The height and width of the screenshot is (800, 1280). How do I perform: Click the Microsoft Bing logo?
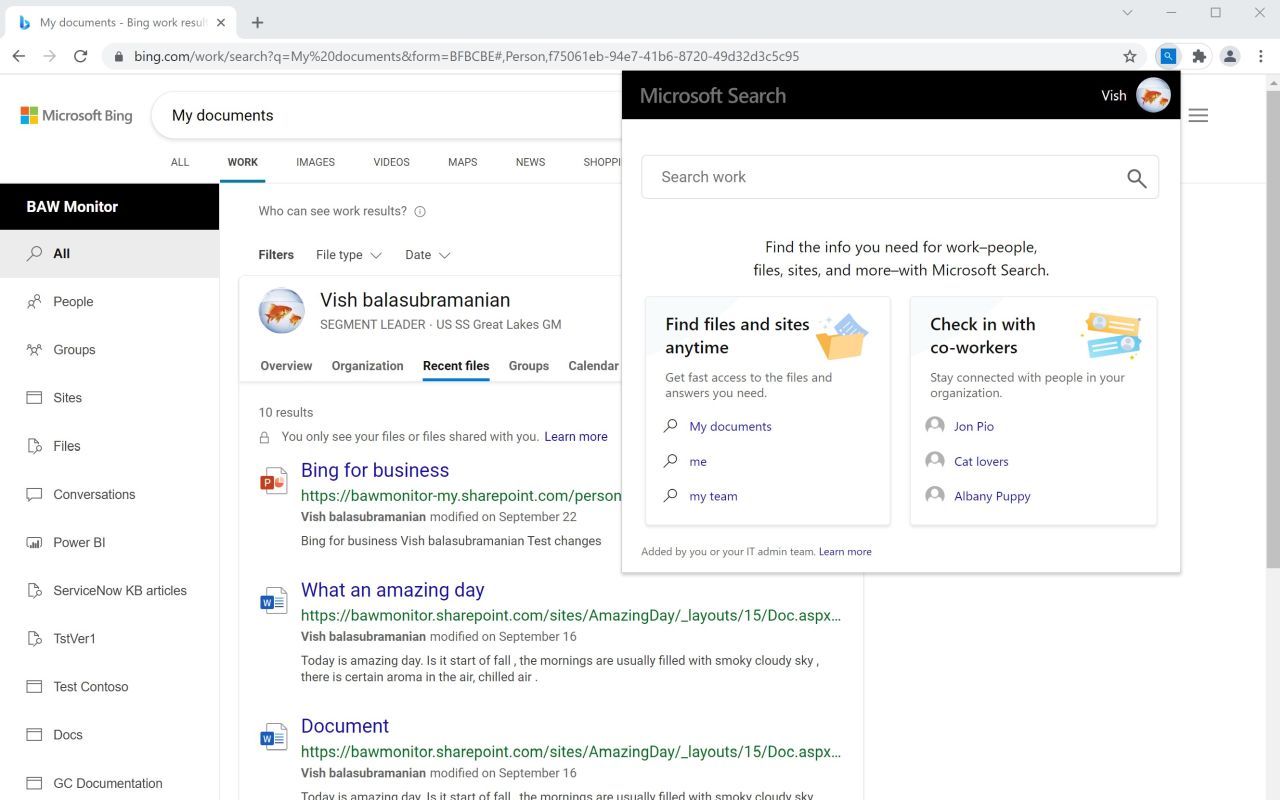pyautogui.click(x=76, y=116)
